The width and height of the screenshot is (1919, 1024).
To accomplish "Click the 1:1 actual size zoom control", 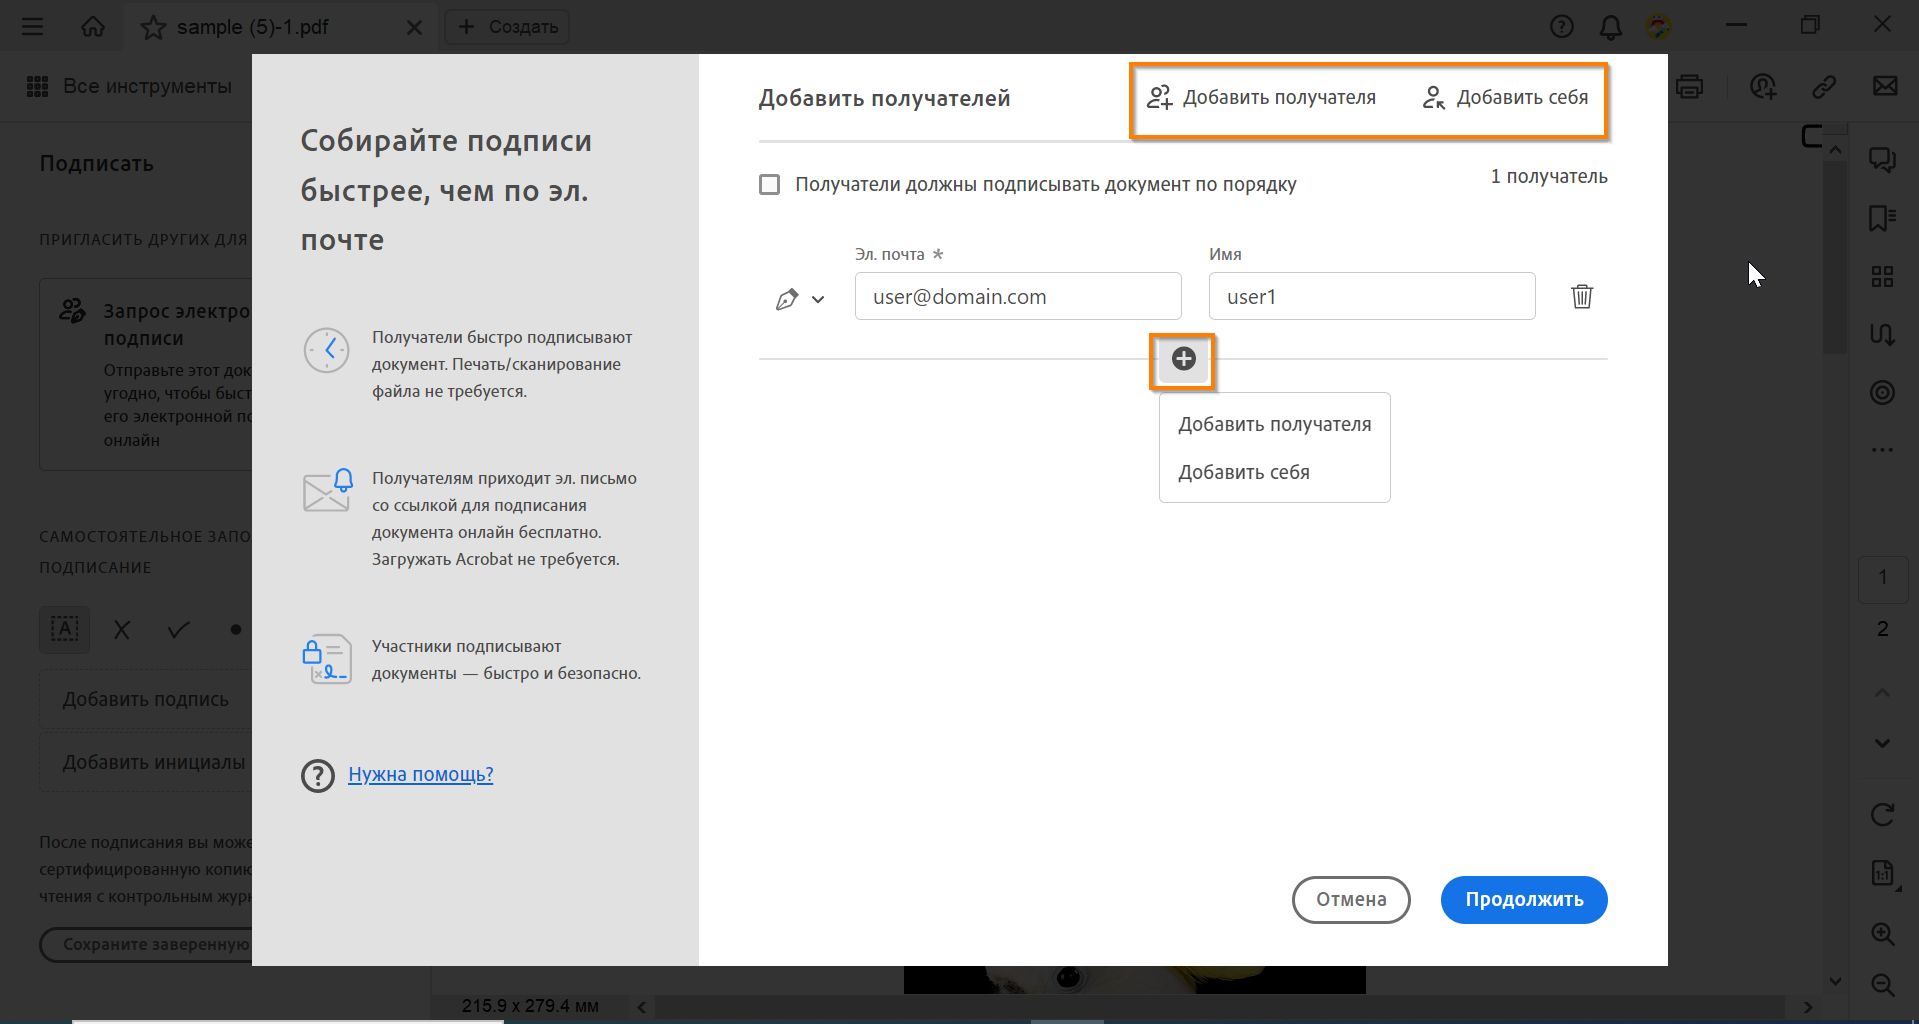I will coord(1881,872).
